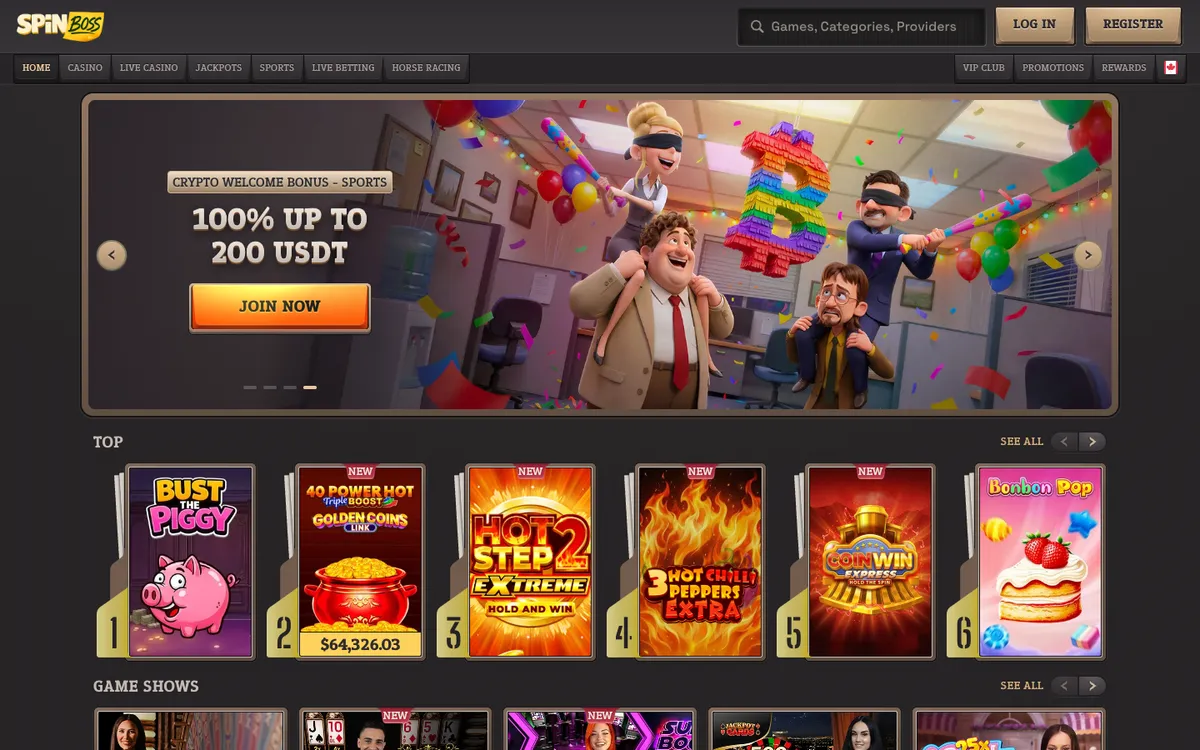Open Game Shows thumbnail with purple neon
Screen dimensions: 1200x750
pos(600,729)
